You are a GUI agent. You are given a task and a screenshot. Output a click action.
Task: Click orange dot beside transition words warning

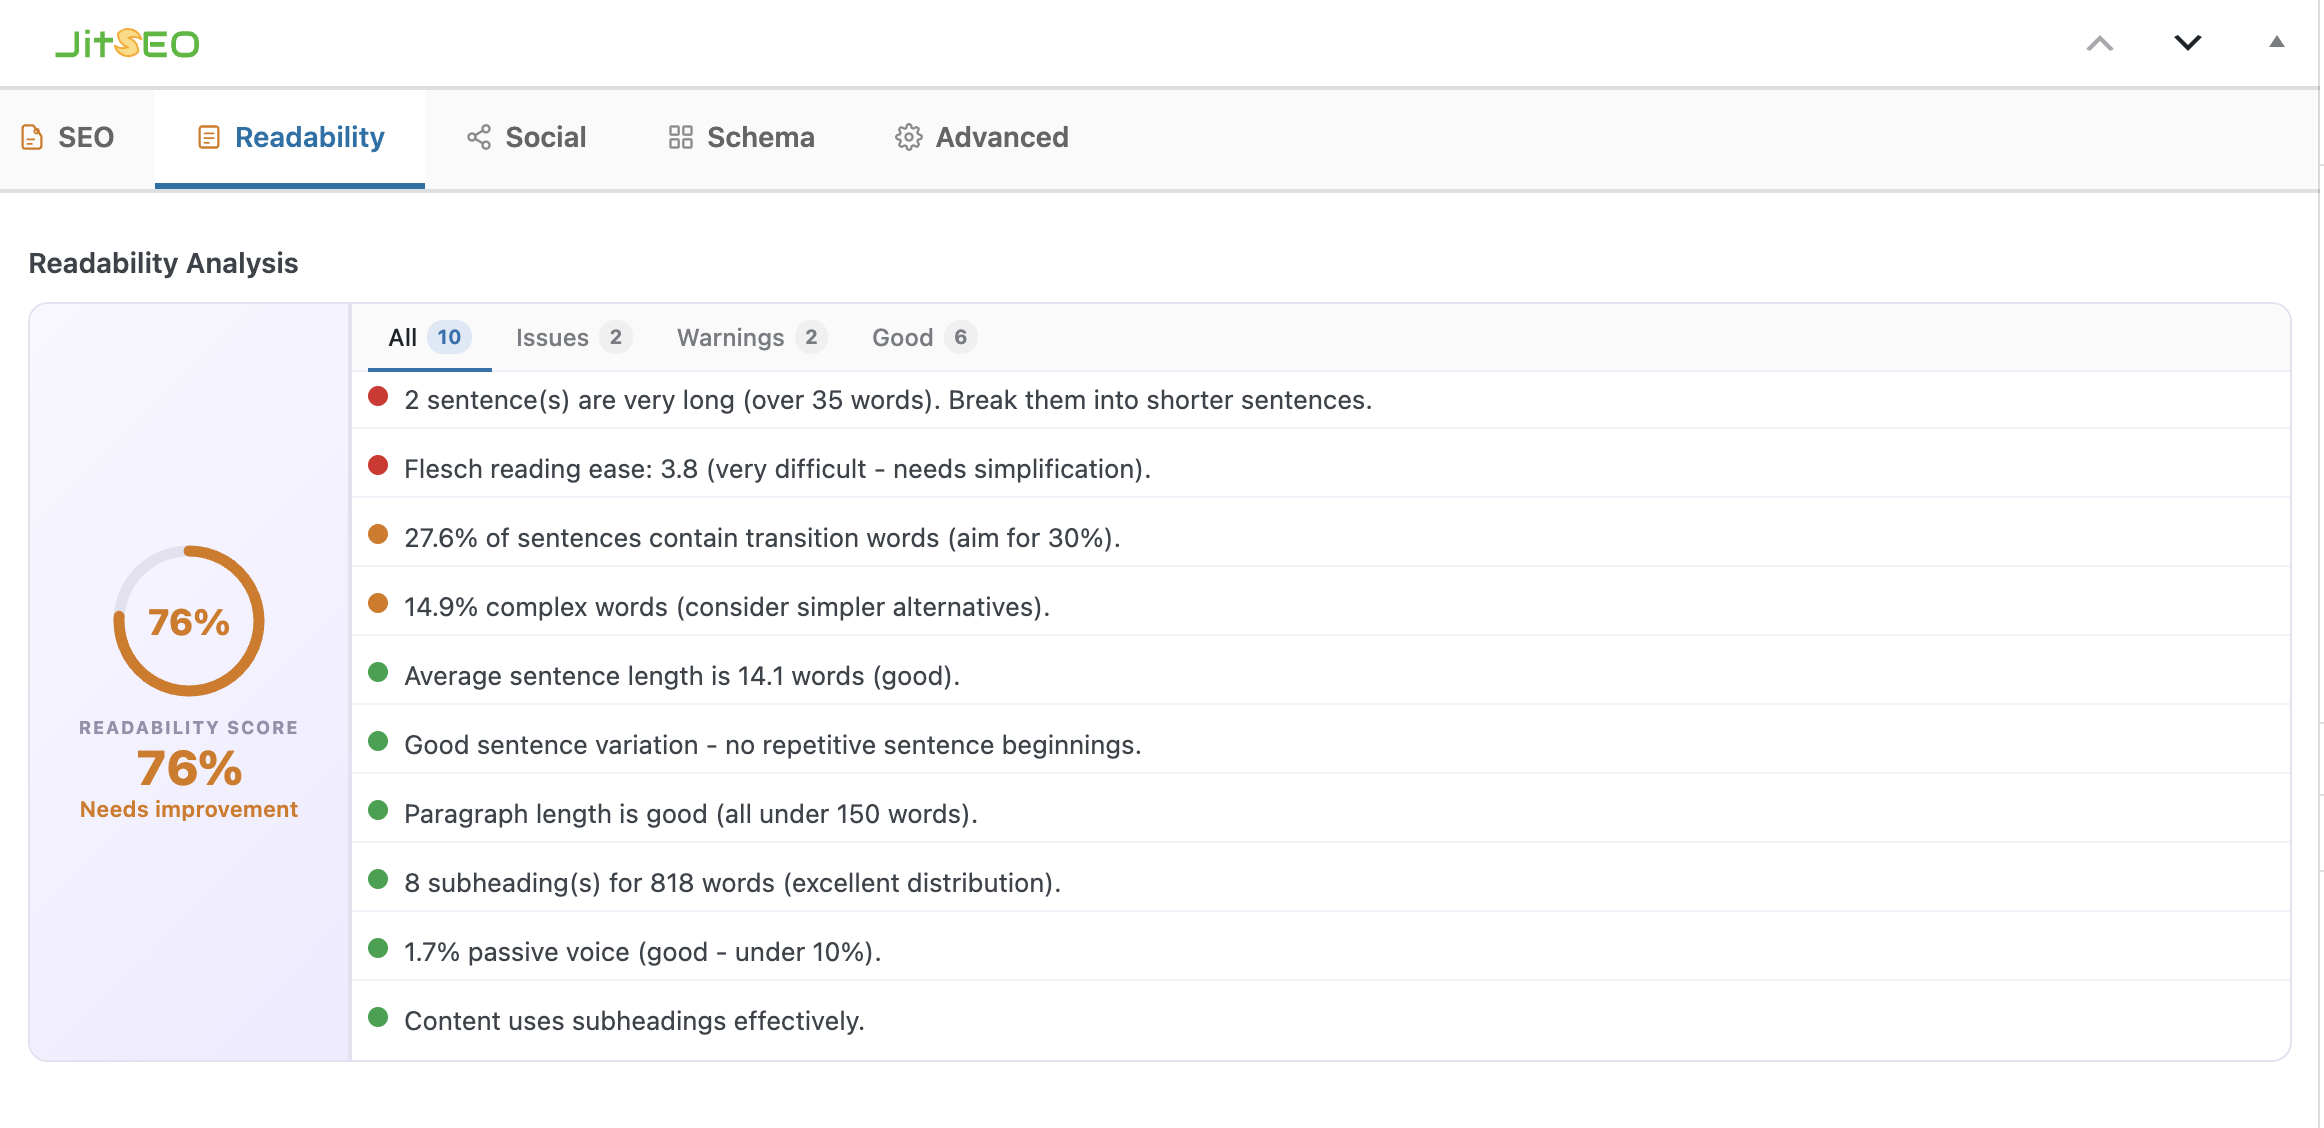378,535
